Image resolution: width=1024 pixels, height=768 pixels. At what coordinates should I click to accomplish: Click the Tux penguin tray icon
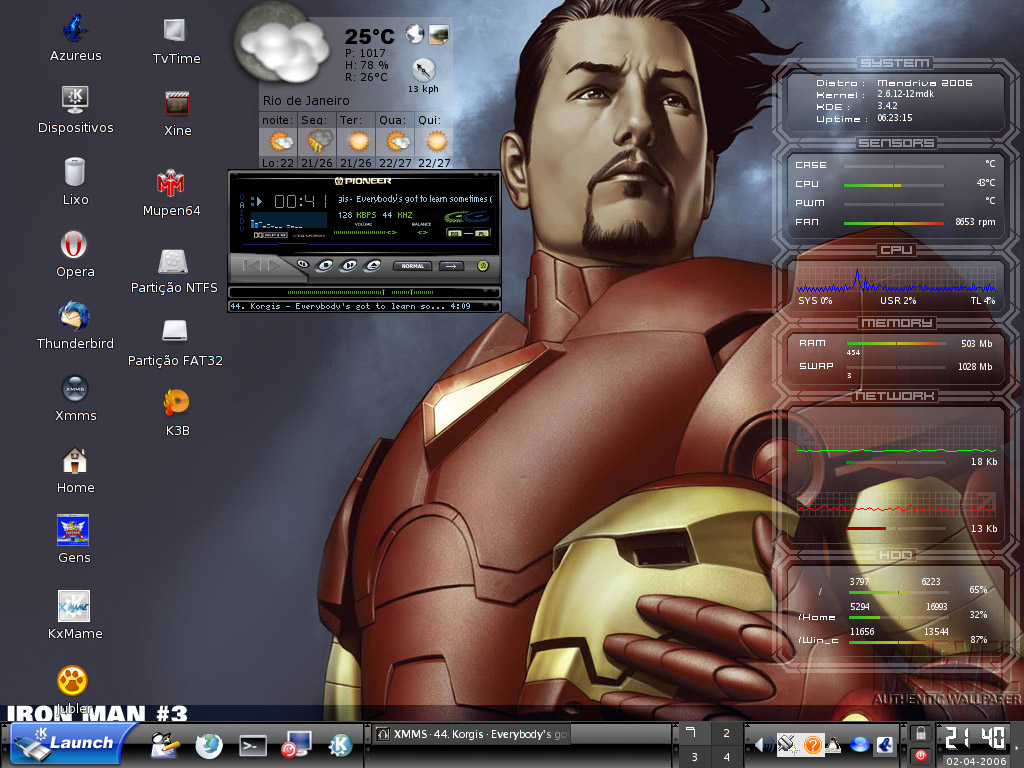tap(833, 745)
